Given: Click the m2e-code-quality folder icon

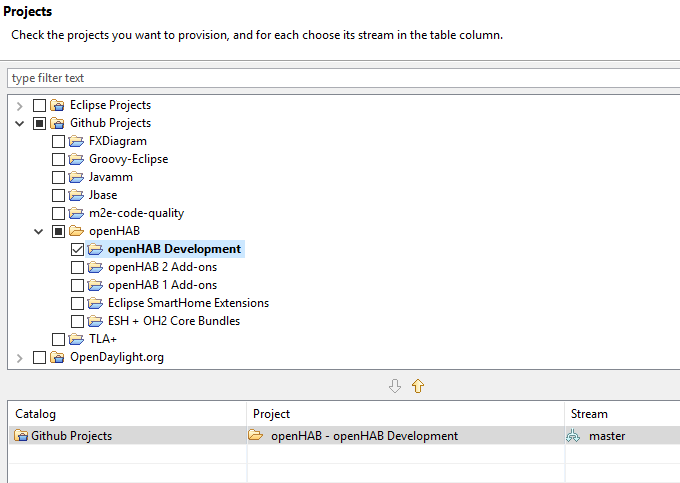Looking at the screenshot, I should click(76, 213).
